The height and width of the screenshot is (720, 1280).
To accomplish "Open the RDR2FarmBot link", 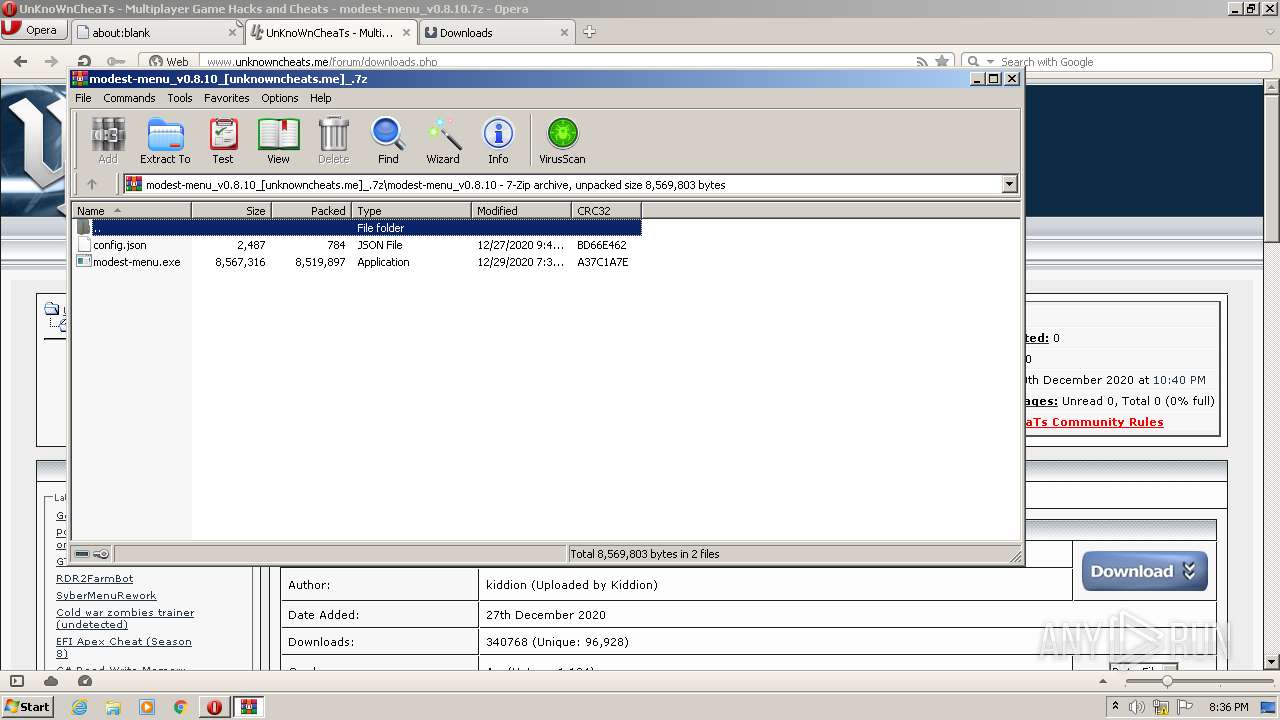I will pyautogui.click(x=94, y=578).
